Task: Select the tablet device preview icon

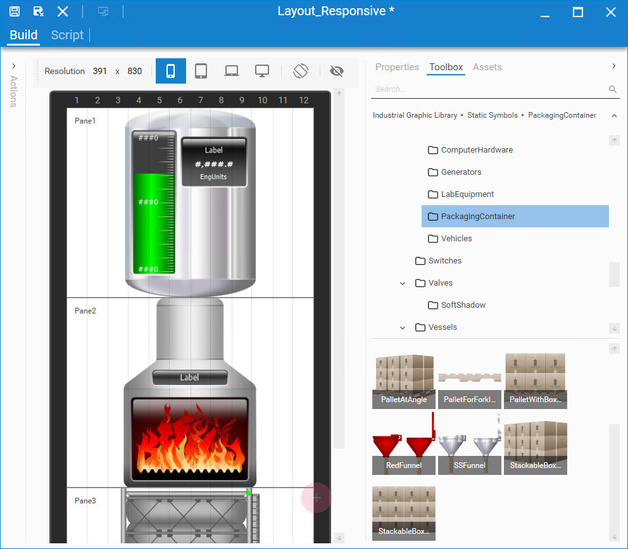Action: click(200, 71)
